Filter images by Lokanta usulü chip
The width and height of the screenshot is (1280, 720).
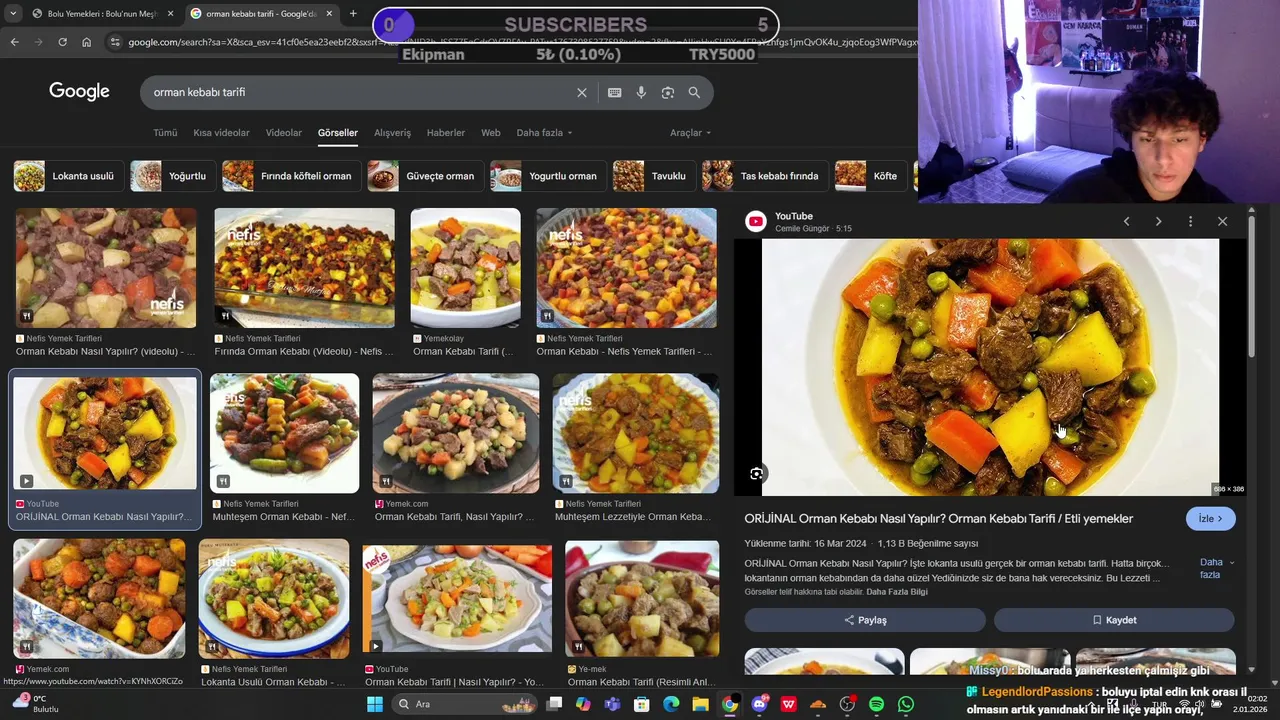69,176
